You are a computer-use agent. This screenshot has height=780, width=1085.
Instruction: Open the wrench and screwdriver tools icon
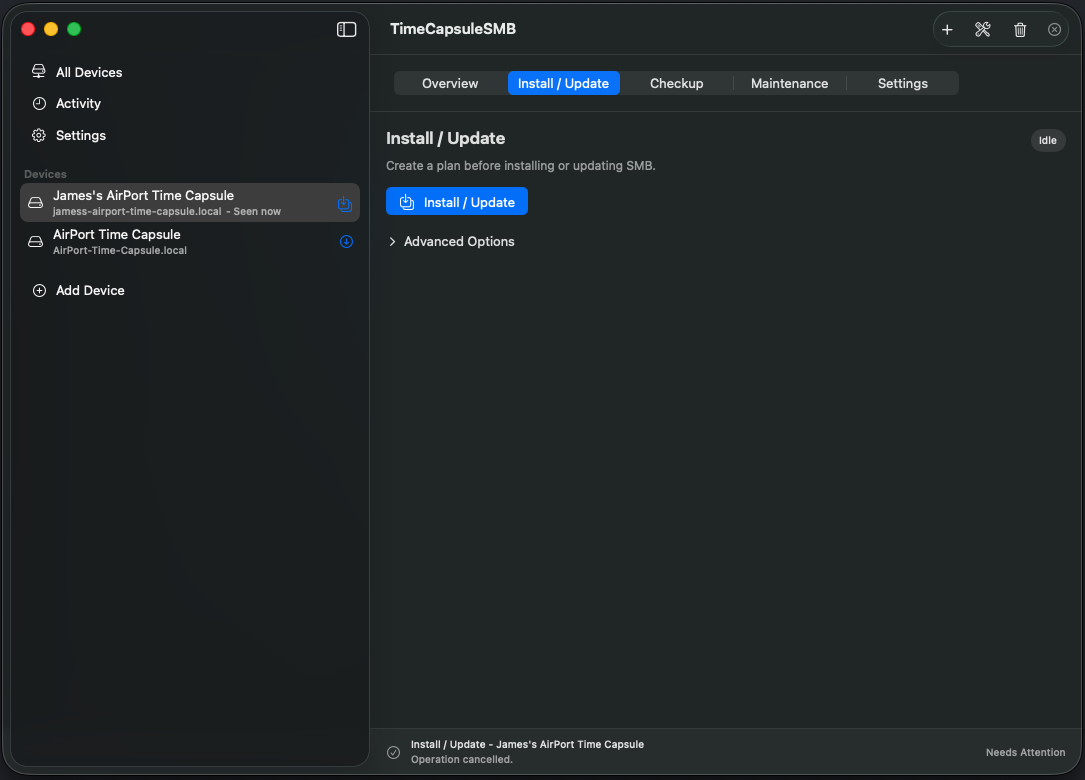coord(983,30)
